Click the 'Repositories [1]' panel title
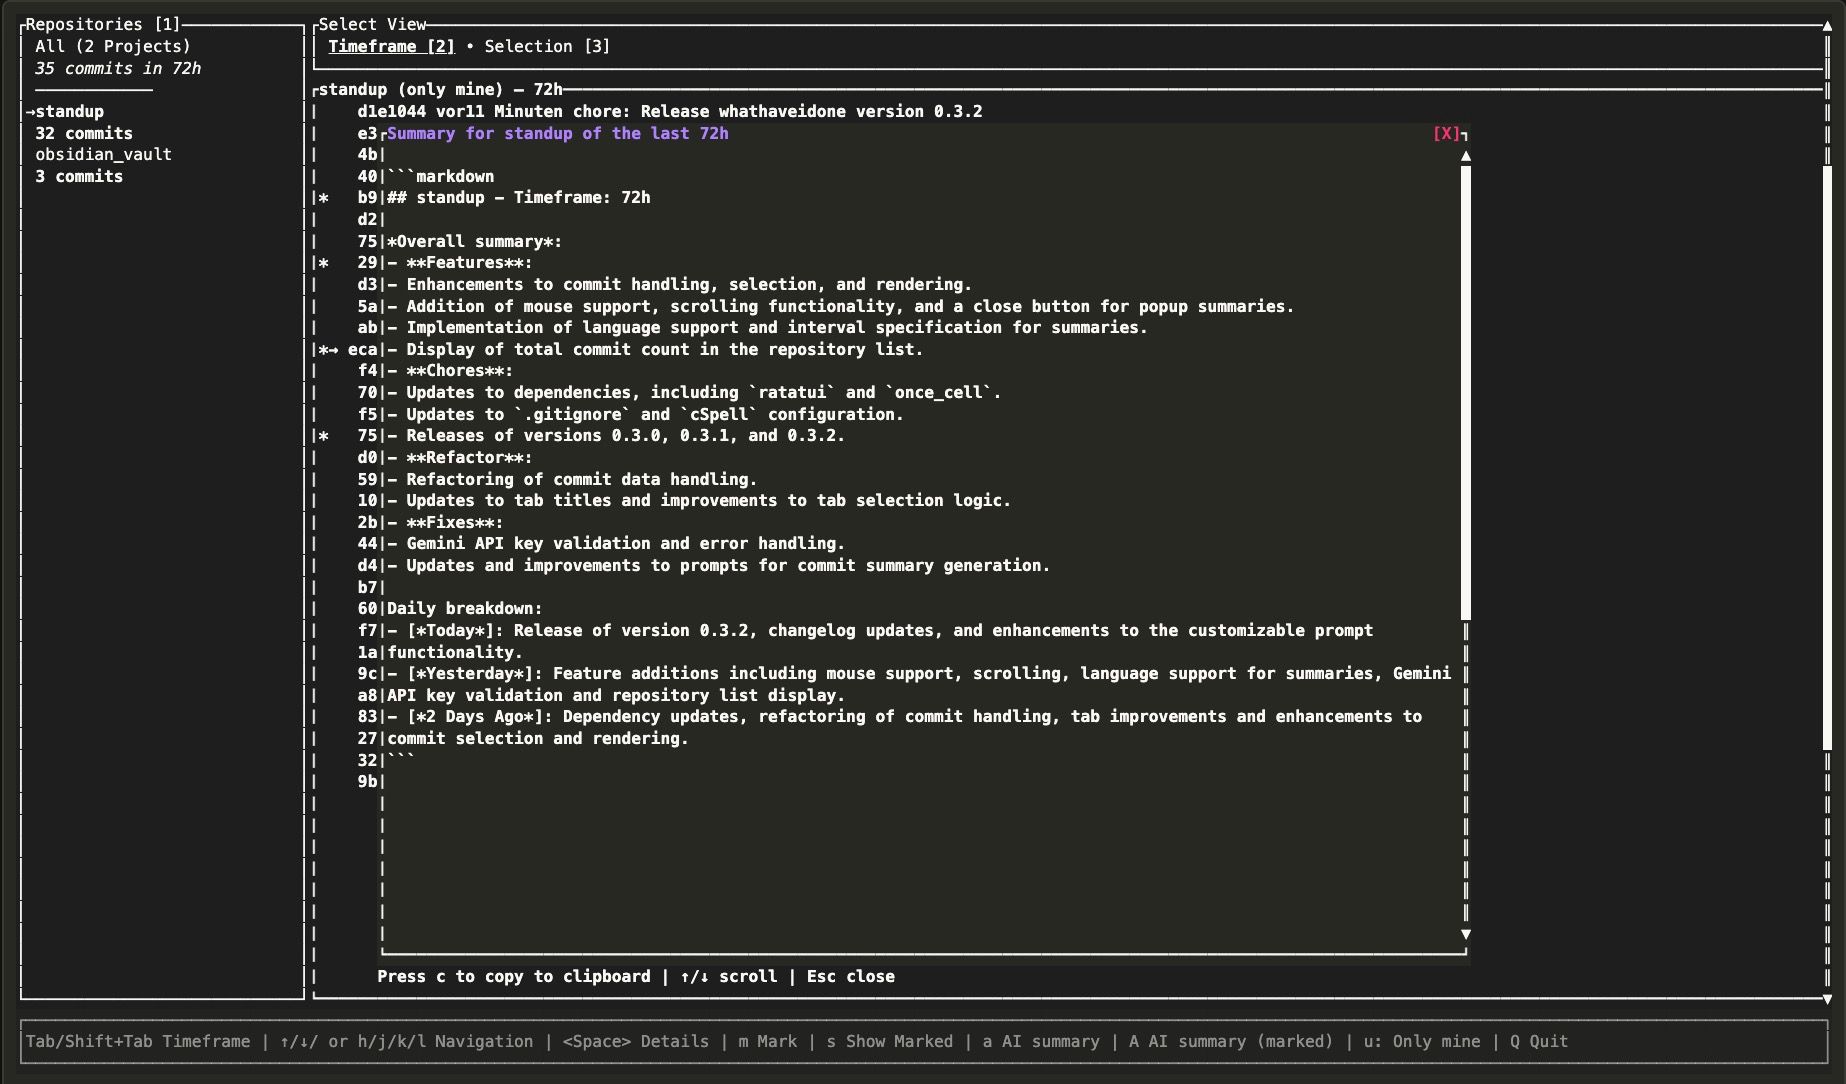 103,24
